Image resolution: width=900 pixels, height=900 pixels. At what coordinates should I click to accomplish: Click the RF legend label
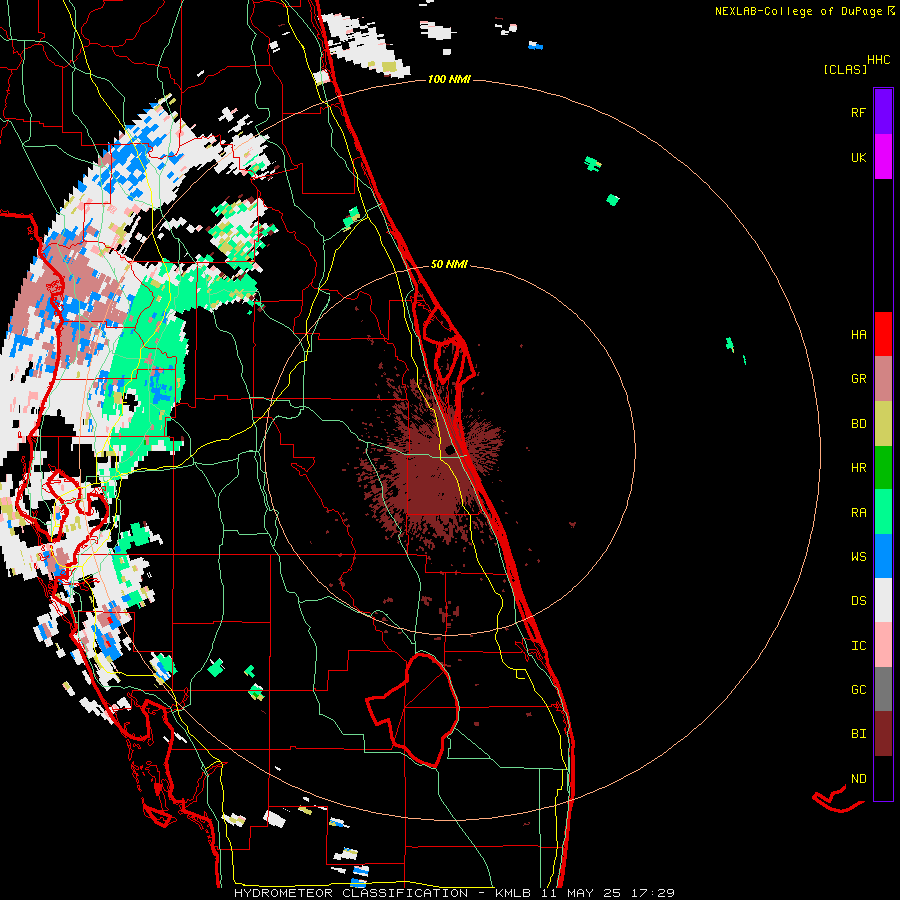[x=858, y=112]
